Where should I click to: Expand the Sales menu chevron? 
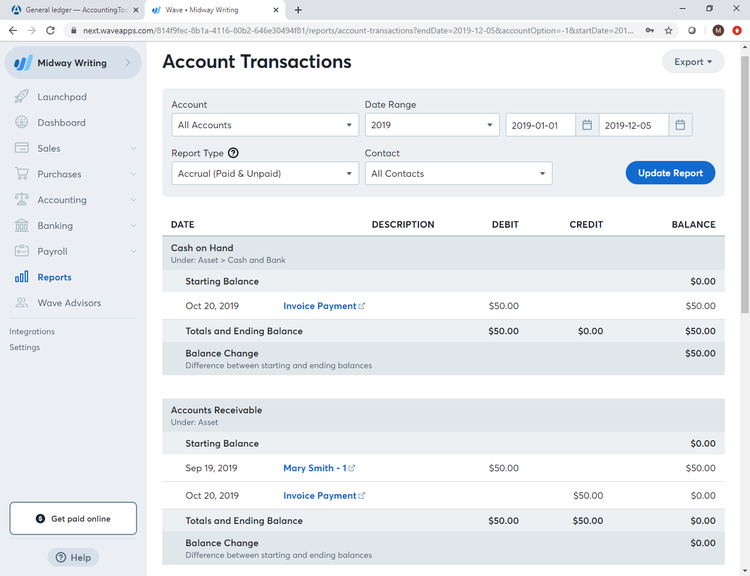click(133, 148)
